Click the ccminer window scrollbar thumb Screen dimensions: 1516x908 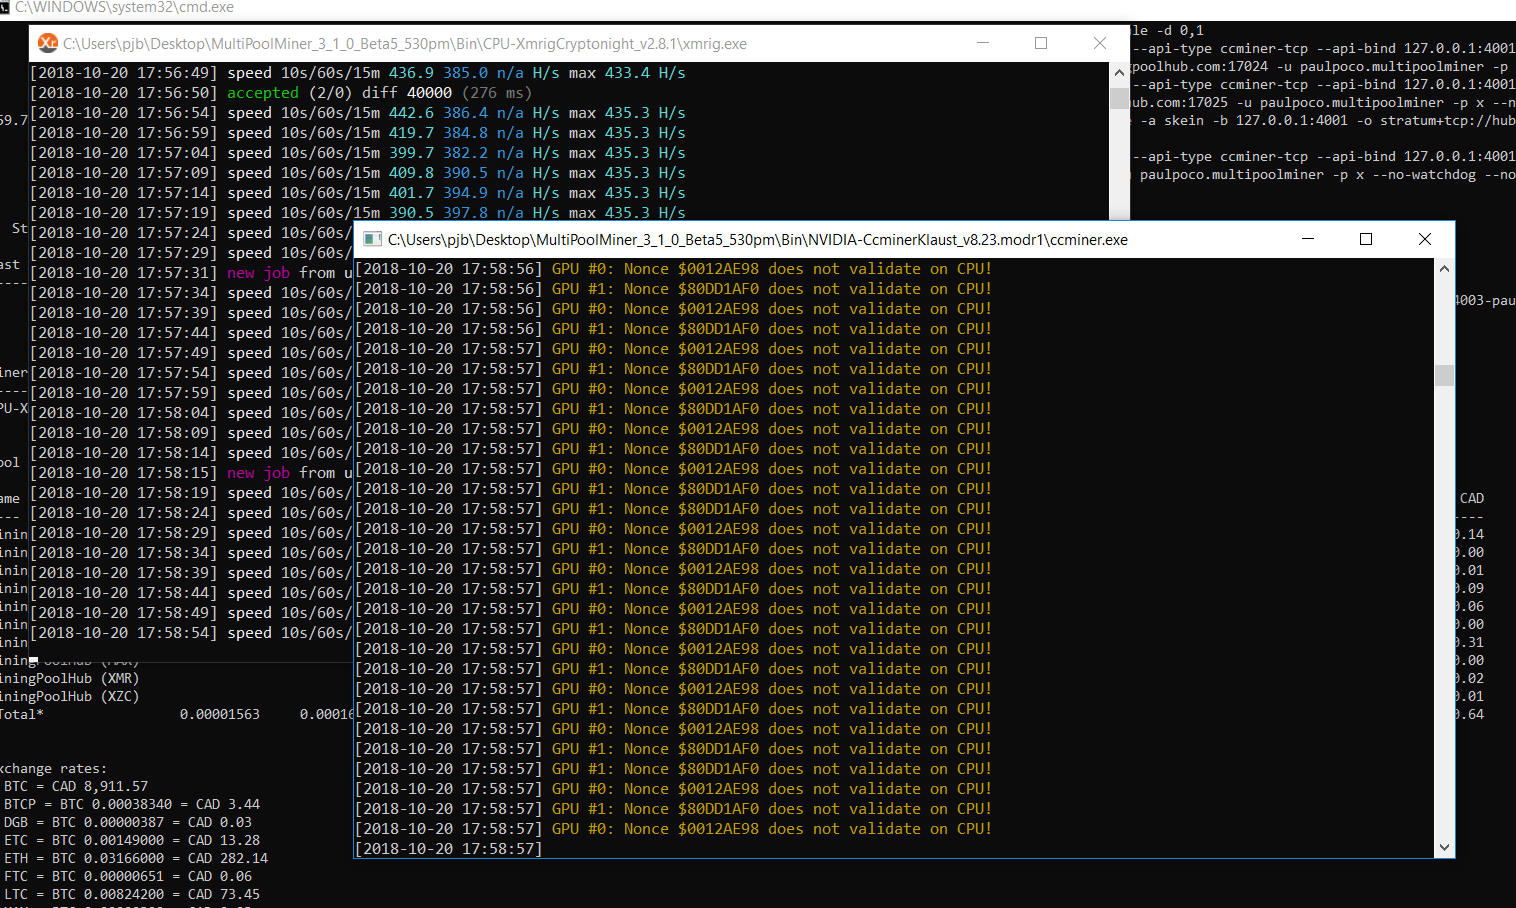pyautogui.click(x=1444, y=375)
